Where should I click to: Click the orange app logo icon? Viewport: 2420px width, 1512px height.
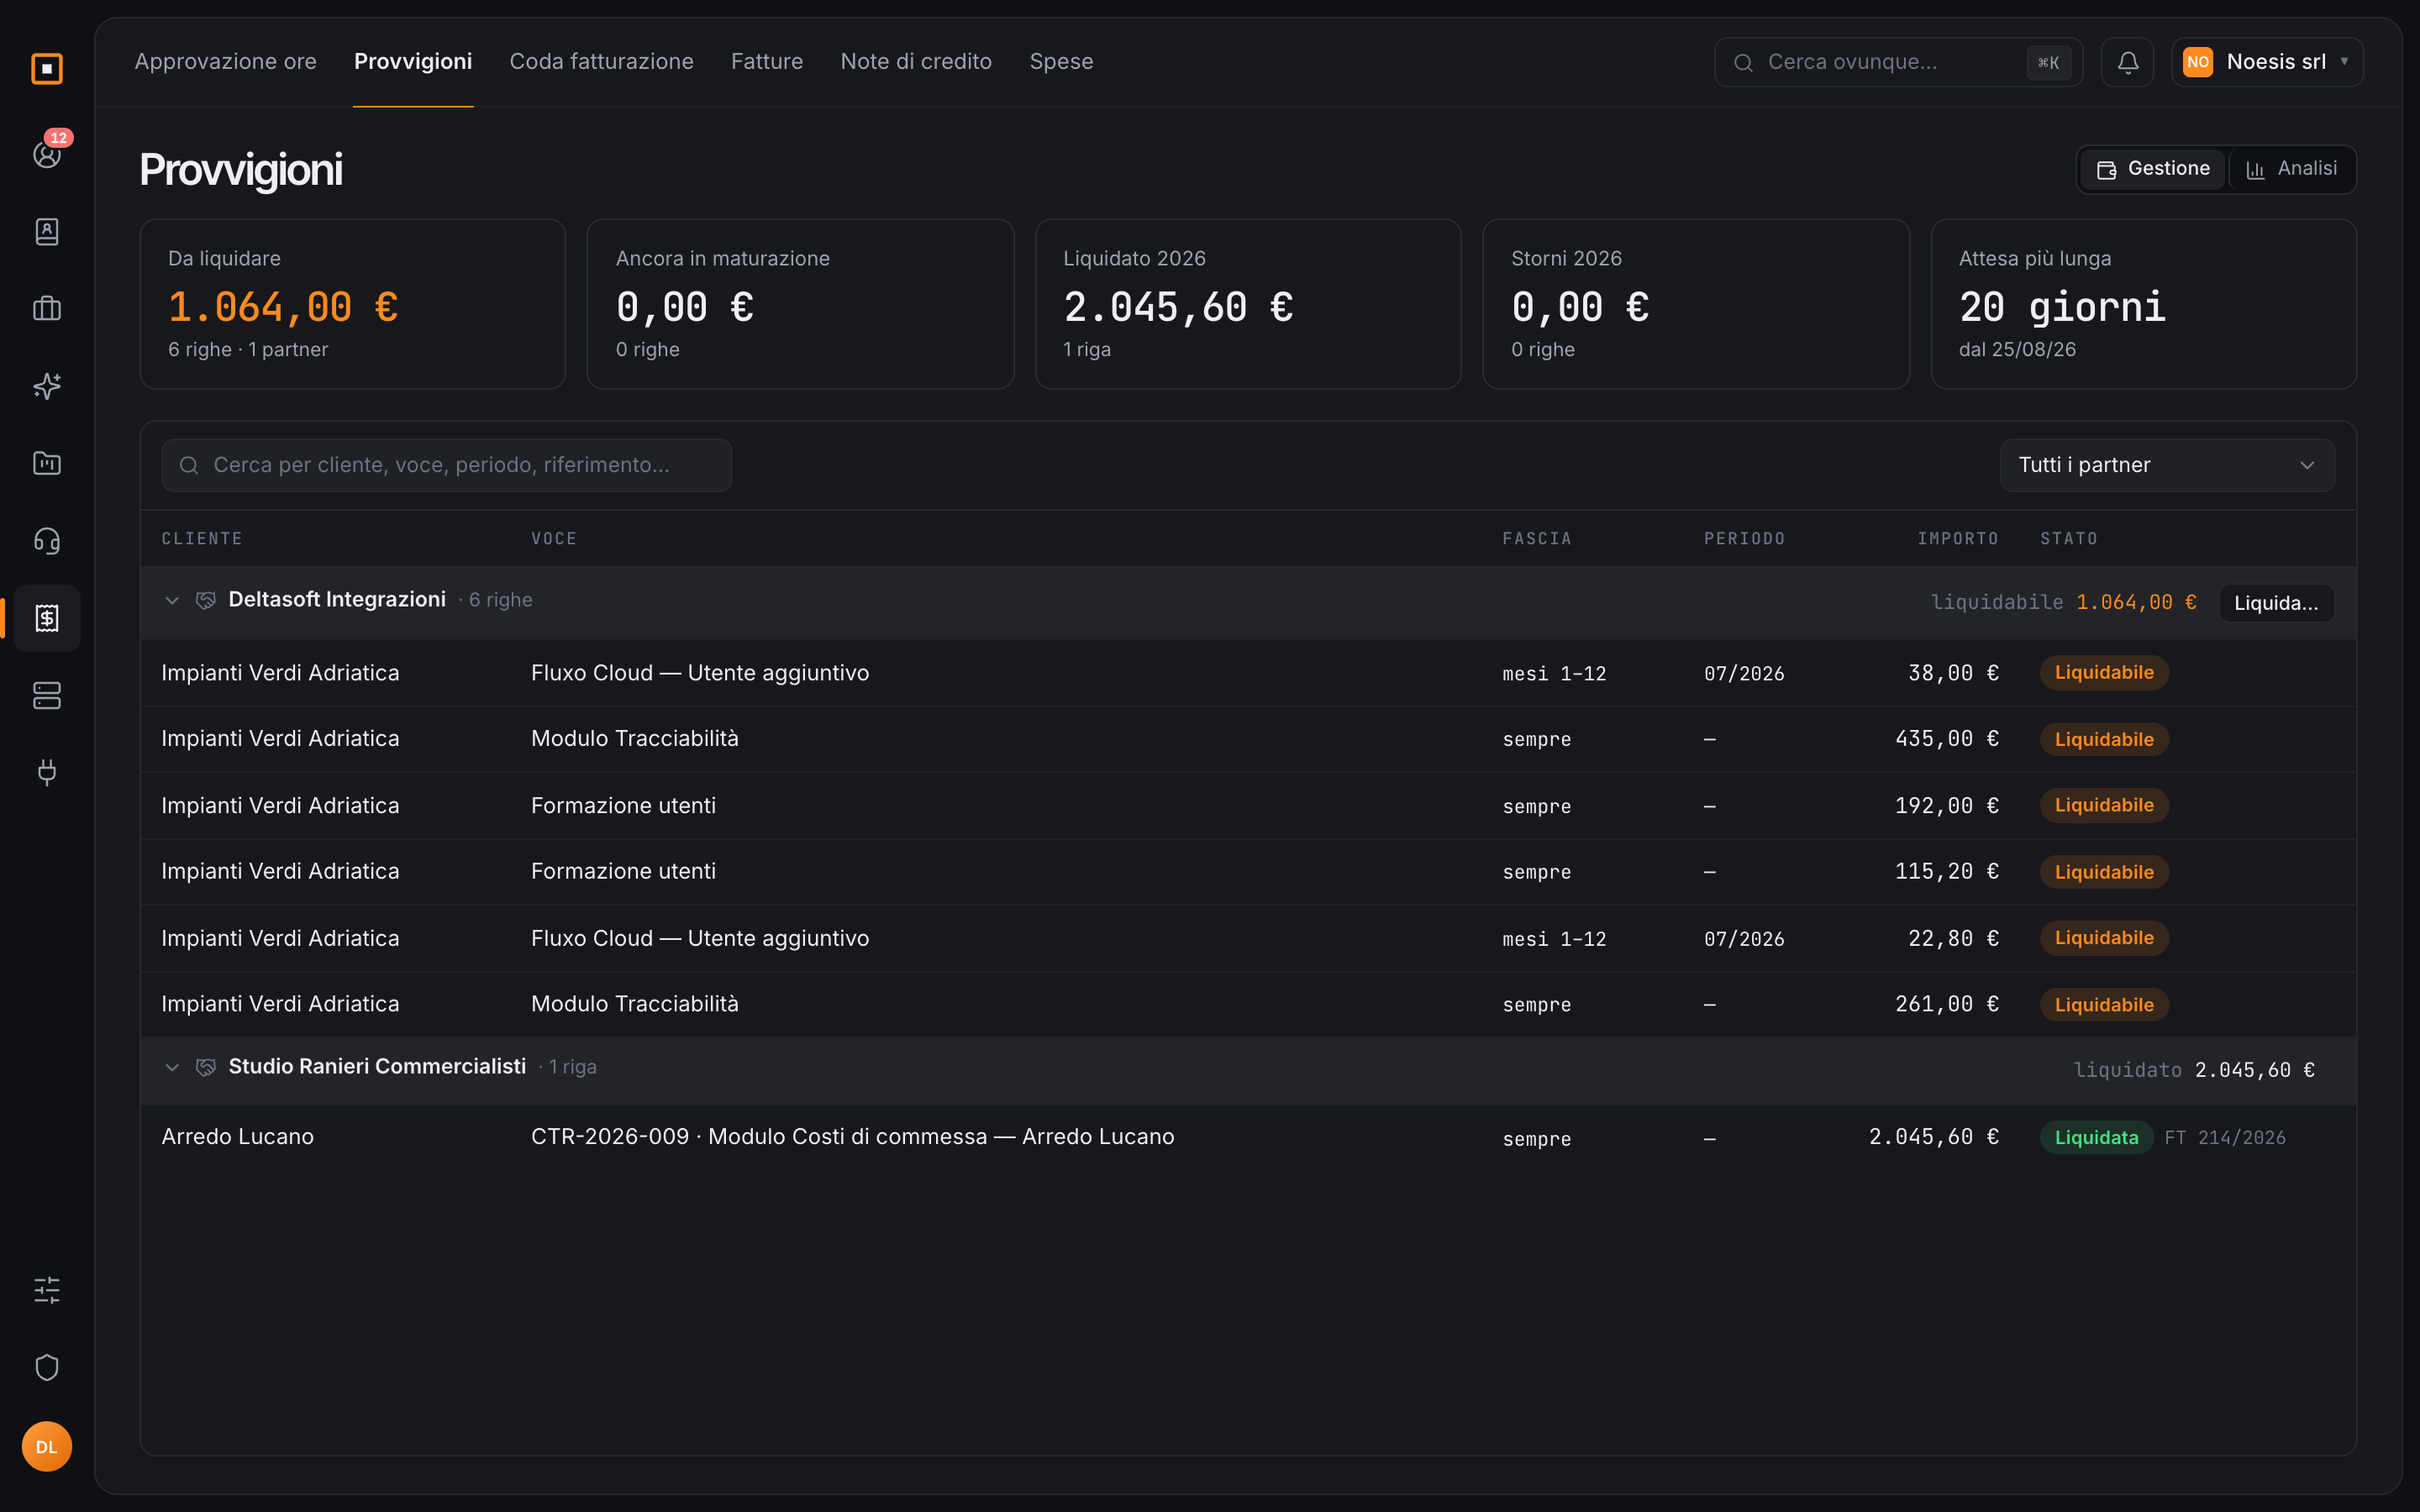click(47, 69)
